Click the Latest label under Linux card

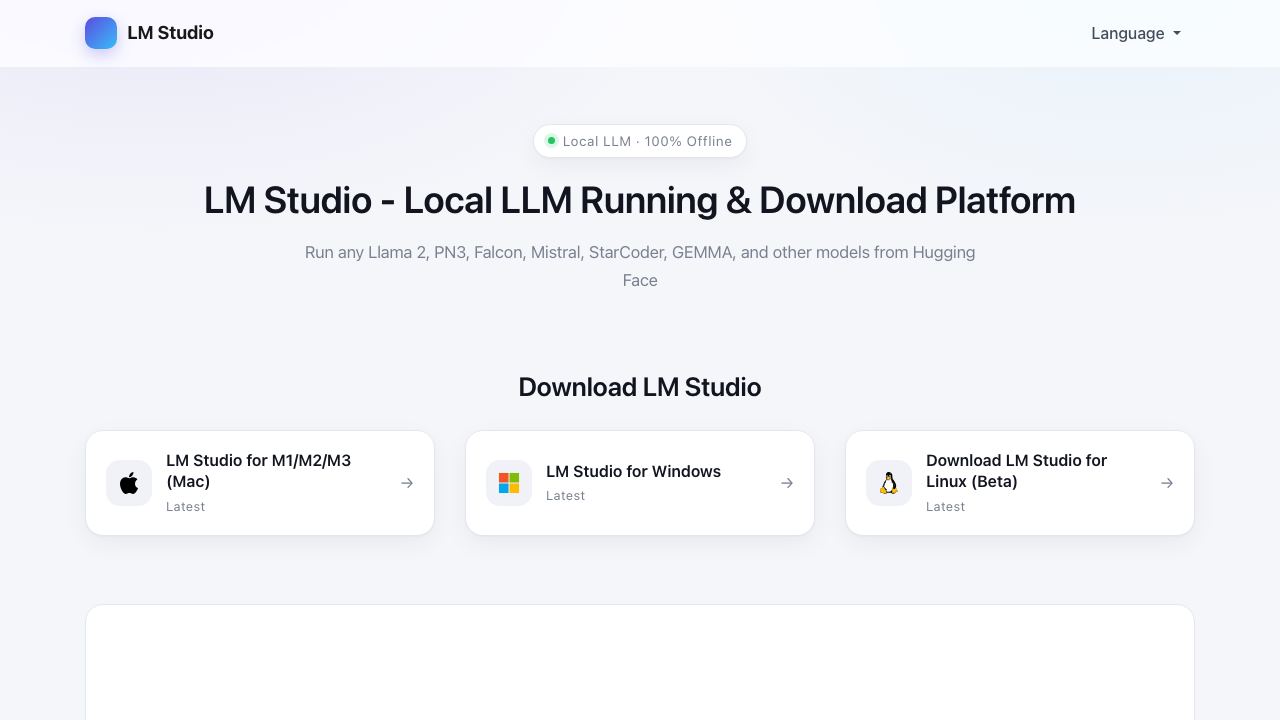click(945, 507)
